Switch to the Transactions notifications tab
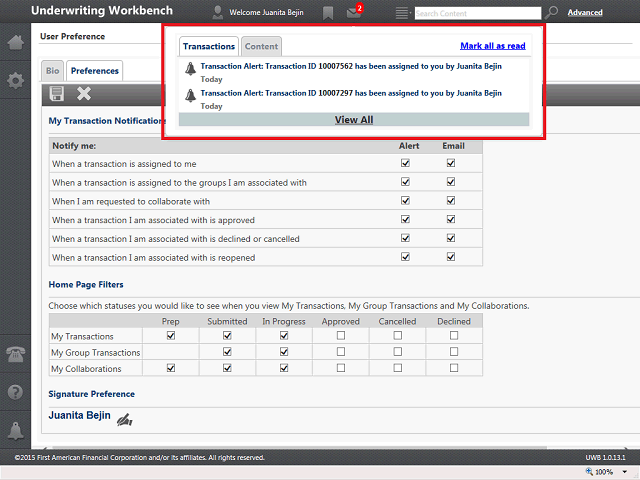This screenshot has width=640, height=480. 209,46
